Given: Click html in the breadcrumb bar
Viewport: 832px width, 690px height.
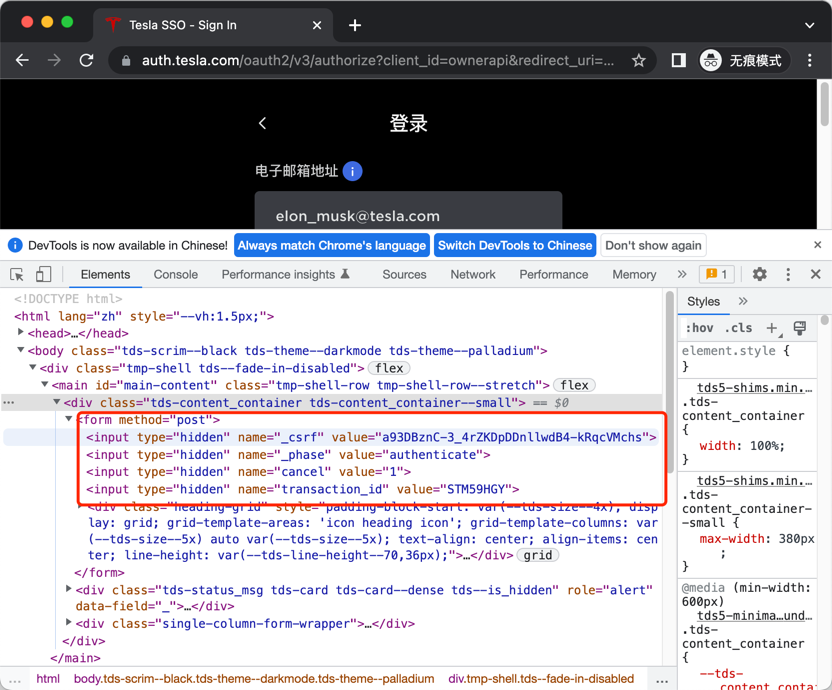Looking at the screenshot, I should (48, 679).
